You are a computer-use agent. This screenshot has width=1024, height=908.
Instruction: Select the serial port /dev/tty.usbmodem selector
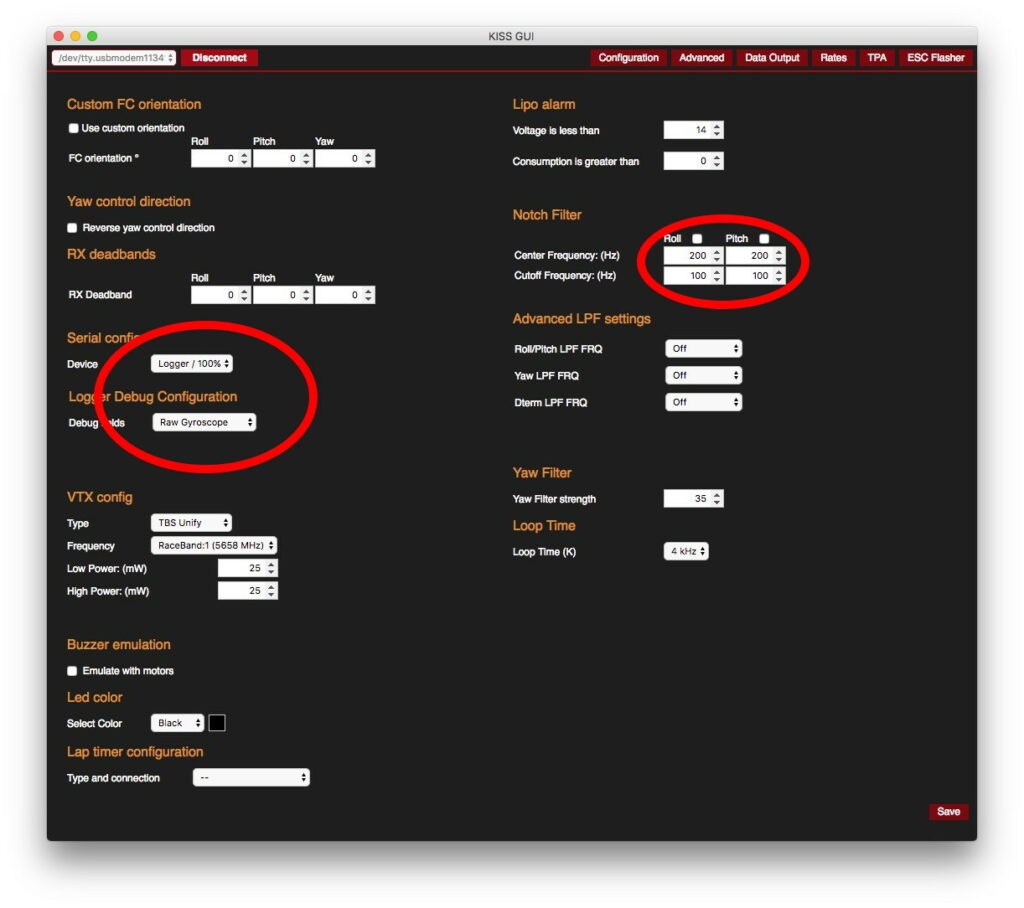point(114,58)
